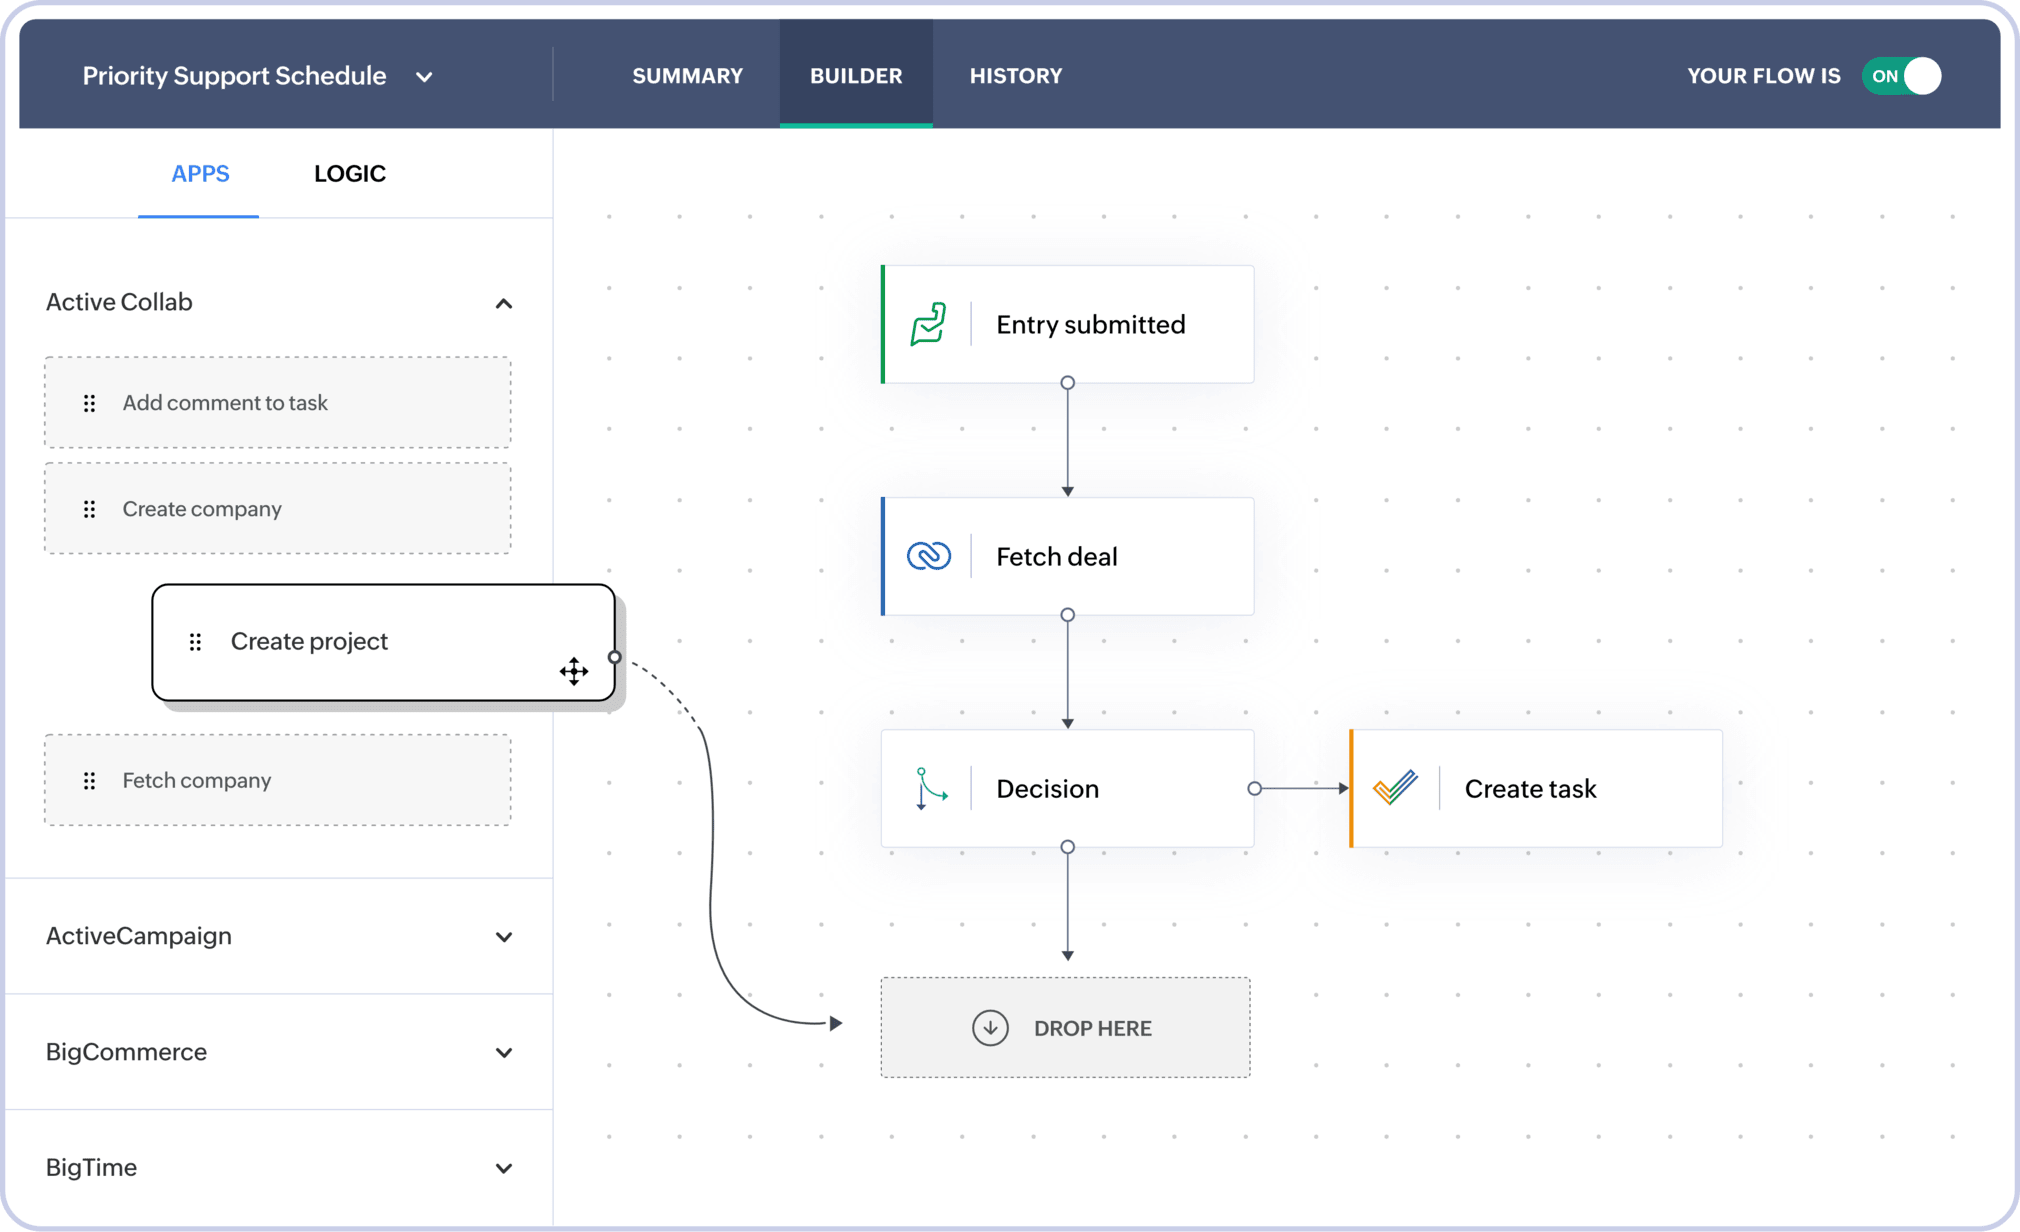This screenshot has height=1232, width=2020.
Task: Open the HISTORY tab
Action: click(x=1016, y=75)
